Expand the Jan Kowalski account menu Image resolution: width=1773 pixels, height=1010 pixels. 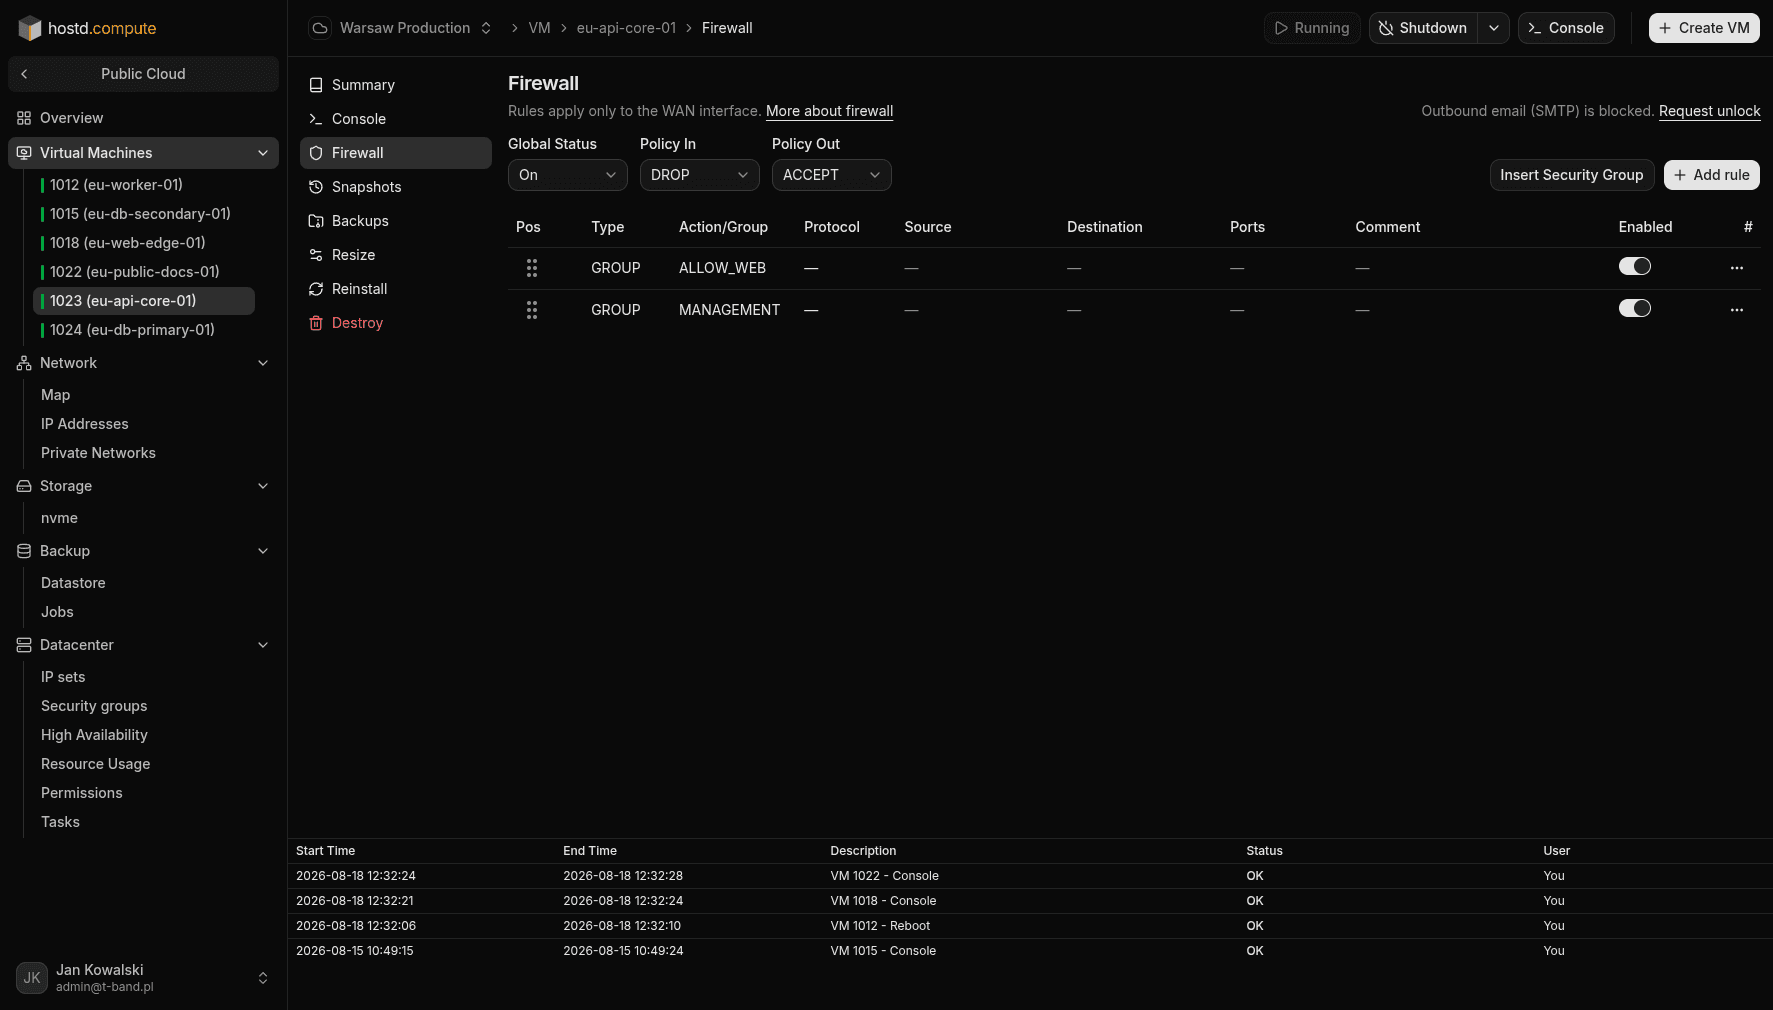[263, 978]
